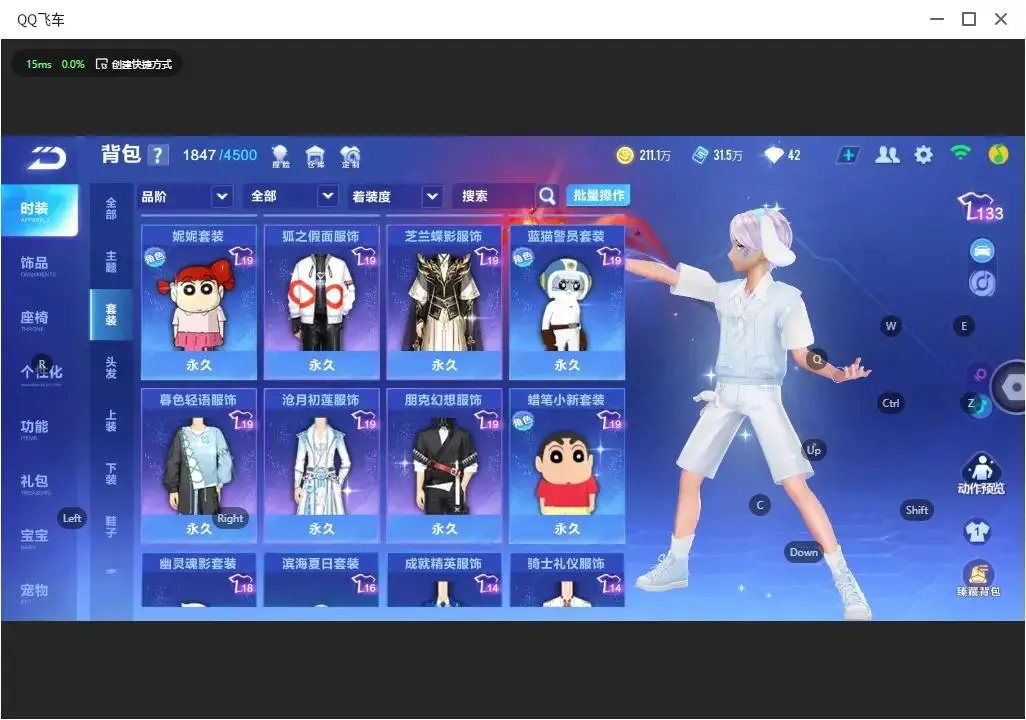Click the blue ticket currency icon
Screen dimensions: 1026x720
click(x=700, y=155)
